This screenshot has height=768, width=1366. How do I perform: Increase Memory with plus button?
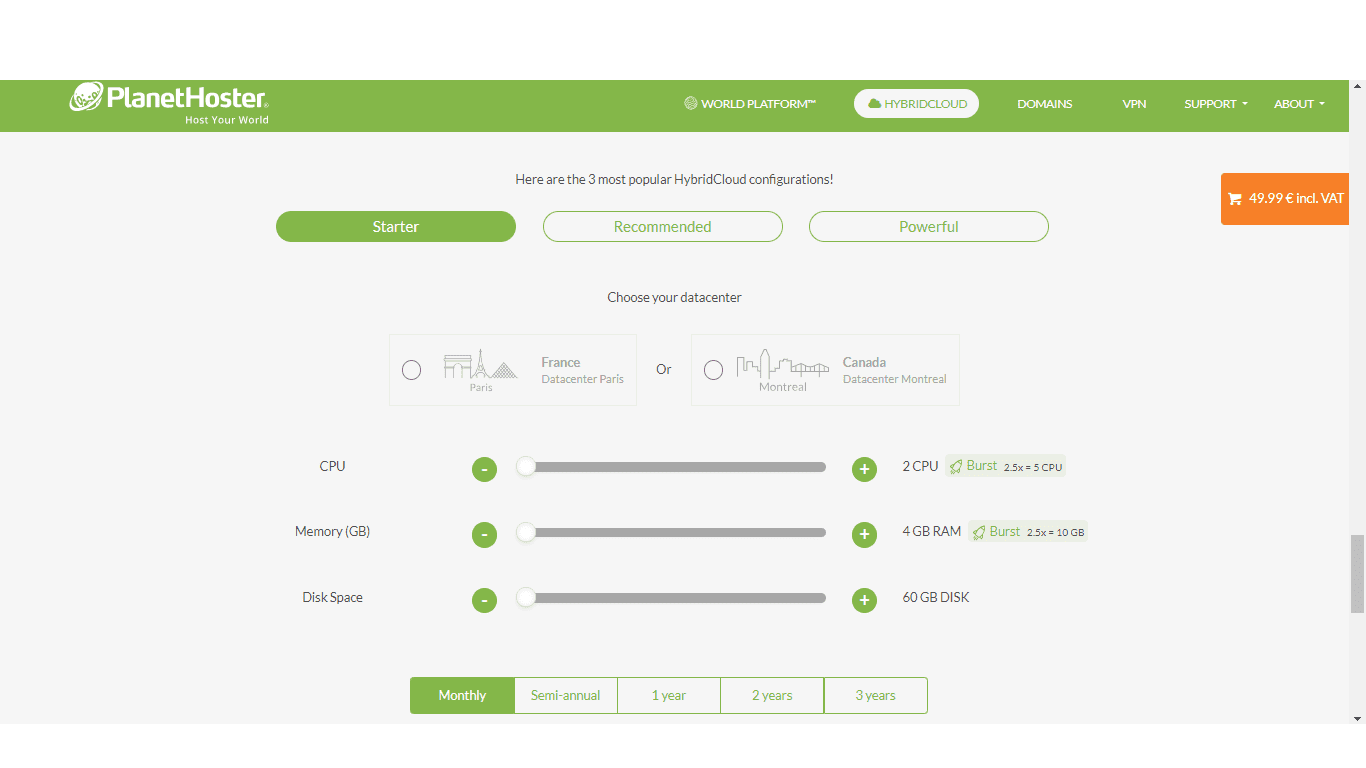click(864, 535)
